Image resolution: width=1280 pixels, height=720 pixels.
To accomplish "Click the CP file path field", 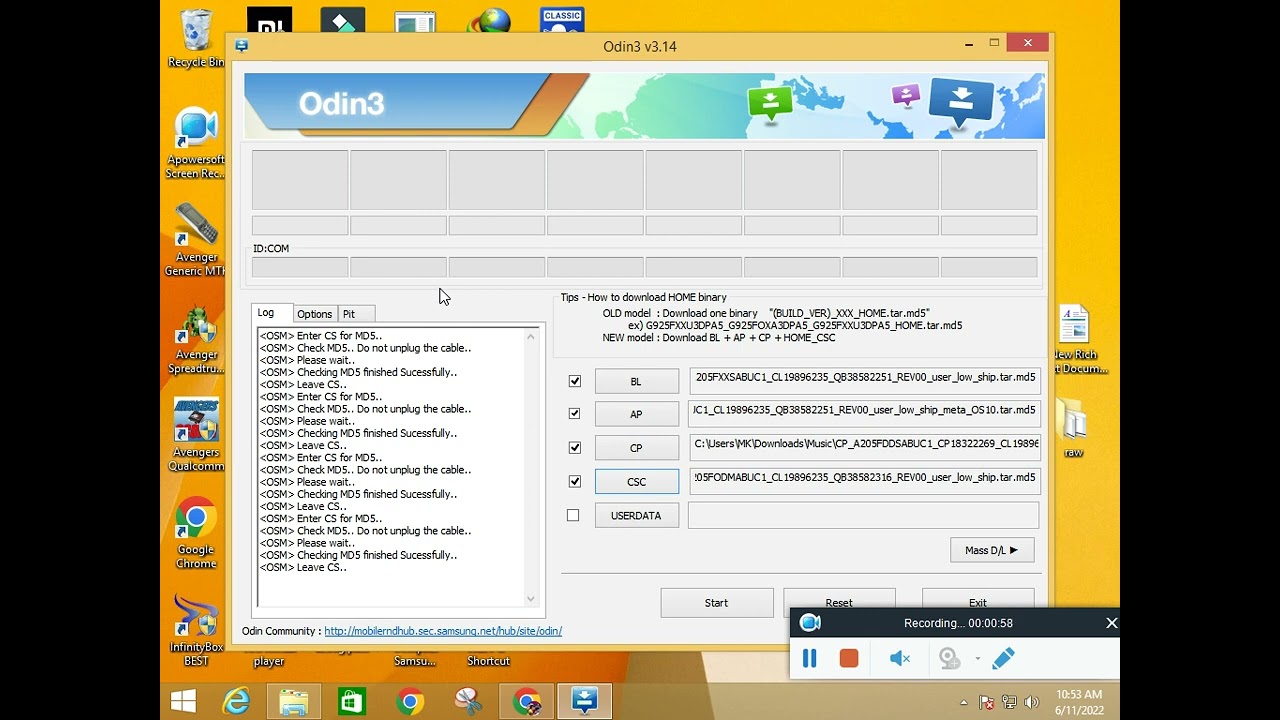I will [x=864, y=447].
